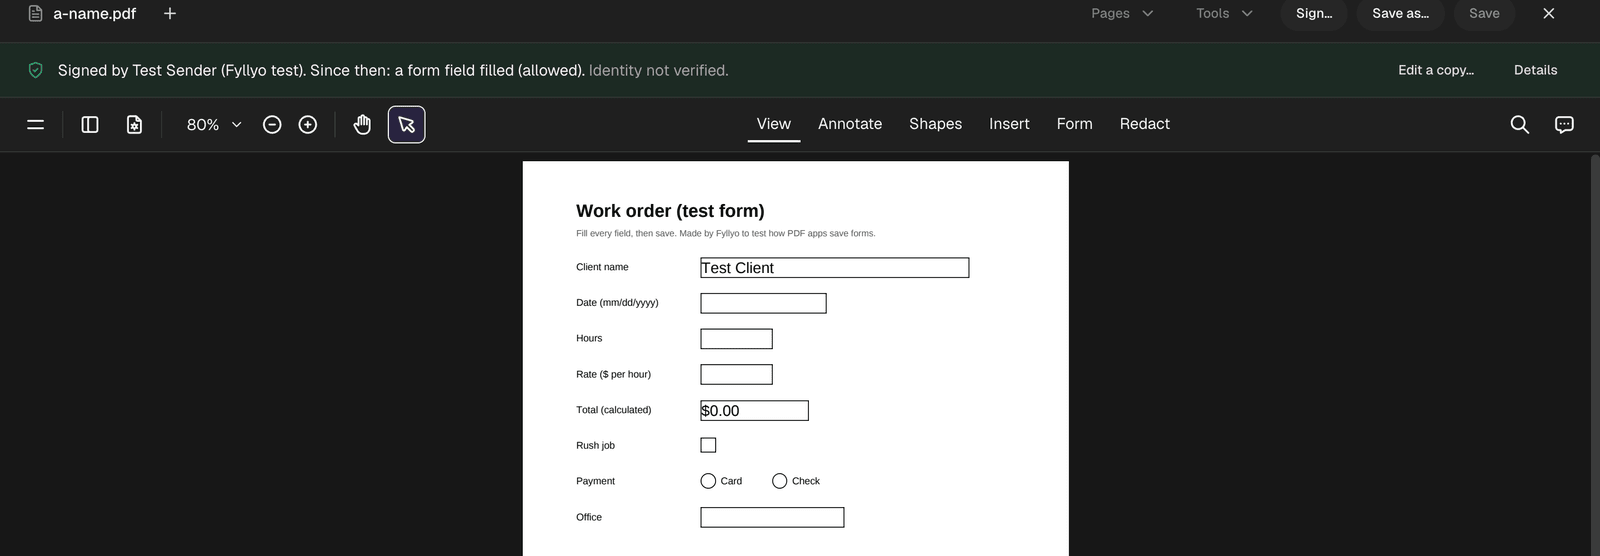Viewport: 1600px width, 556px height.
Task: Switch to the Shapes tab
Action: (x=935, y=124)
